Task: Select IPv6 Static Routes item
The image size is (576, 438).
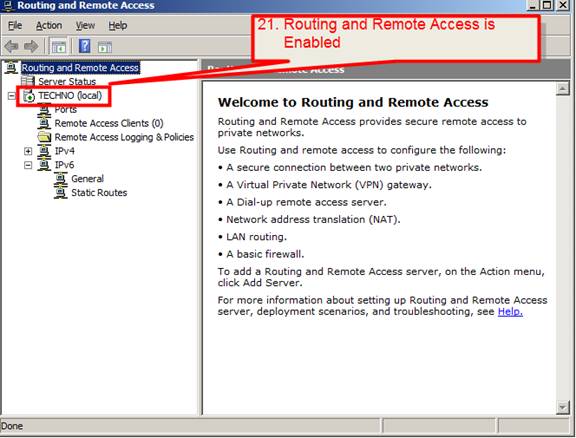Action: [x=99, y=193]
